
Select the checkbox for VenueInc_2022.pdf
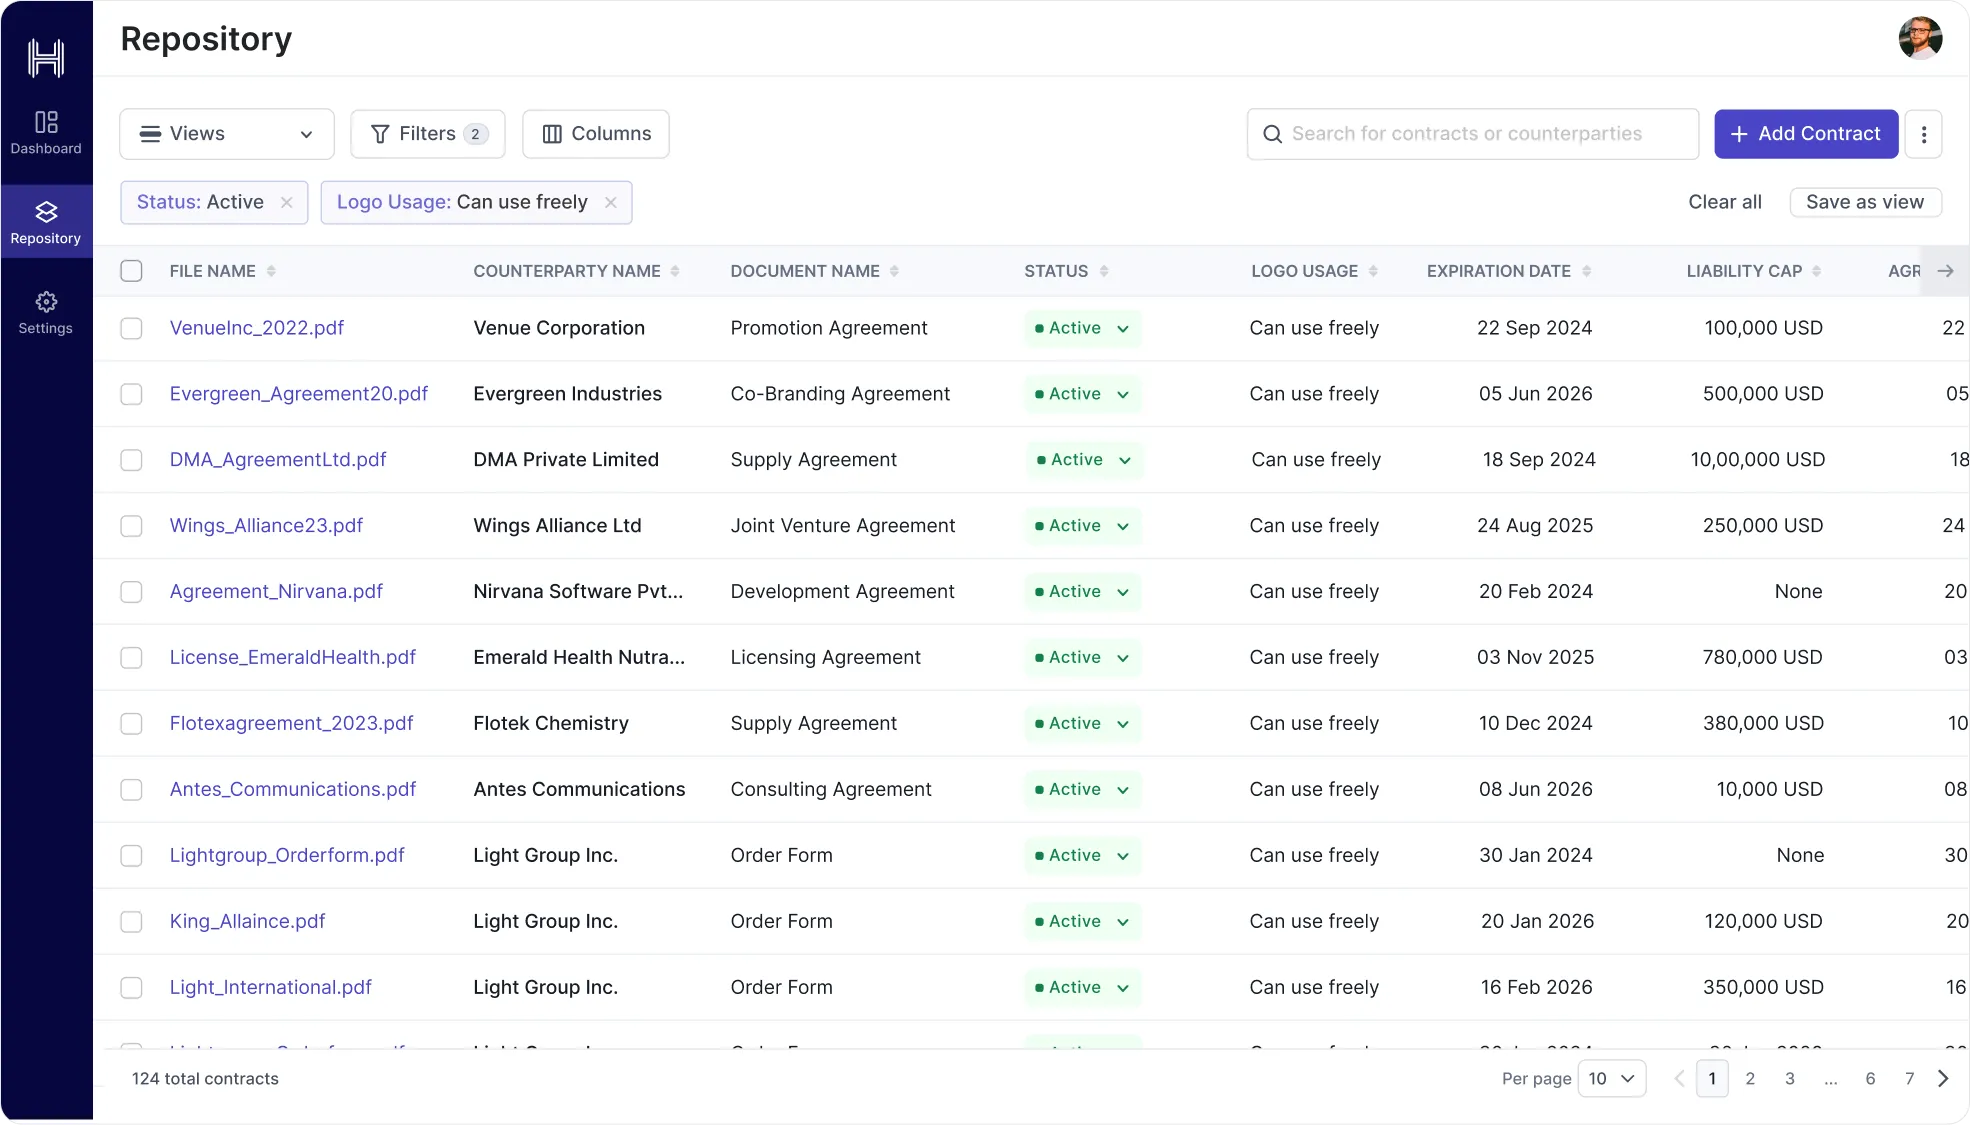click(131, 328)
